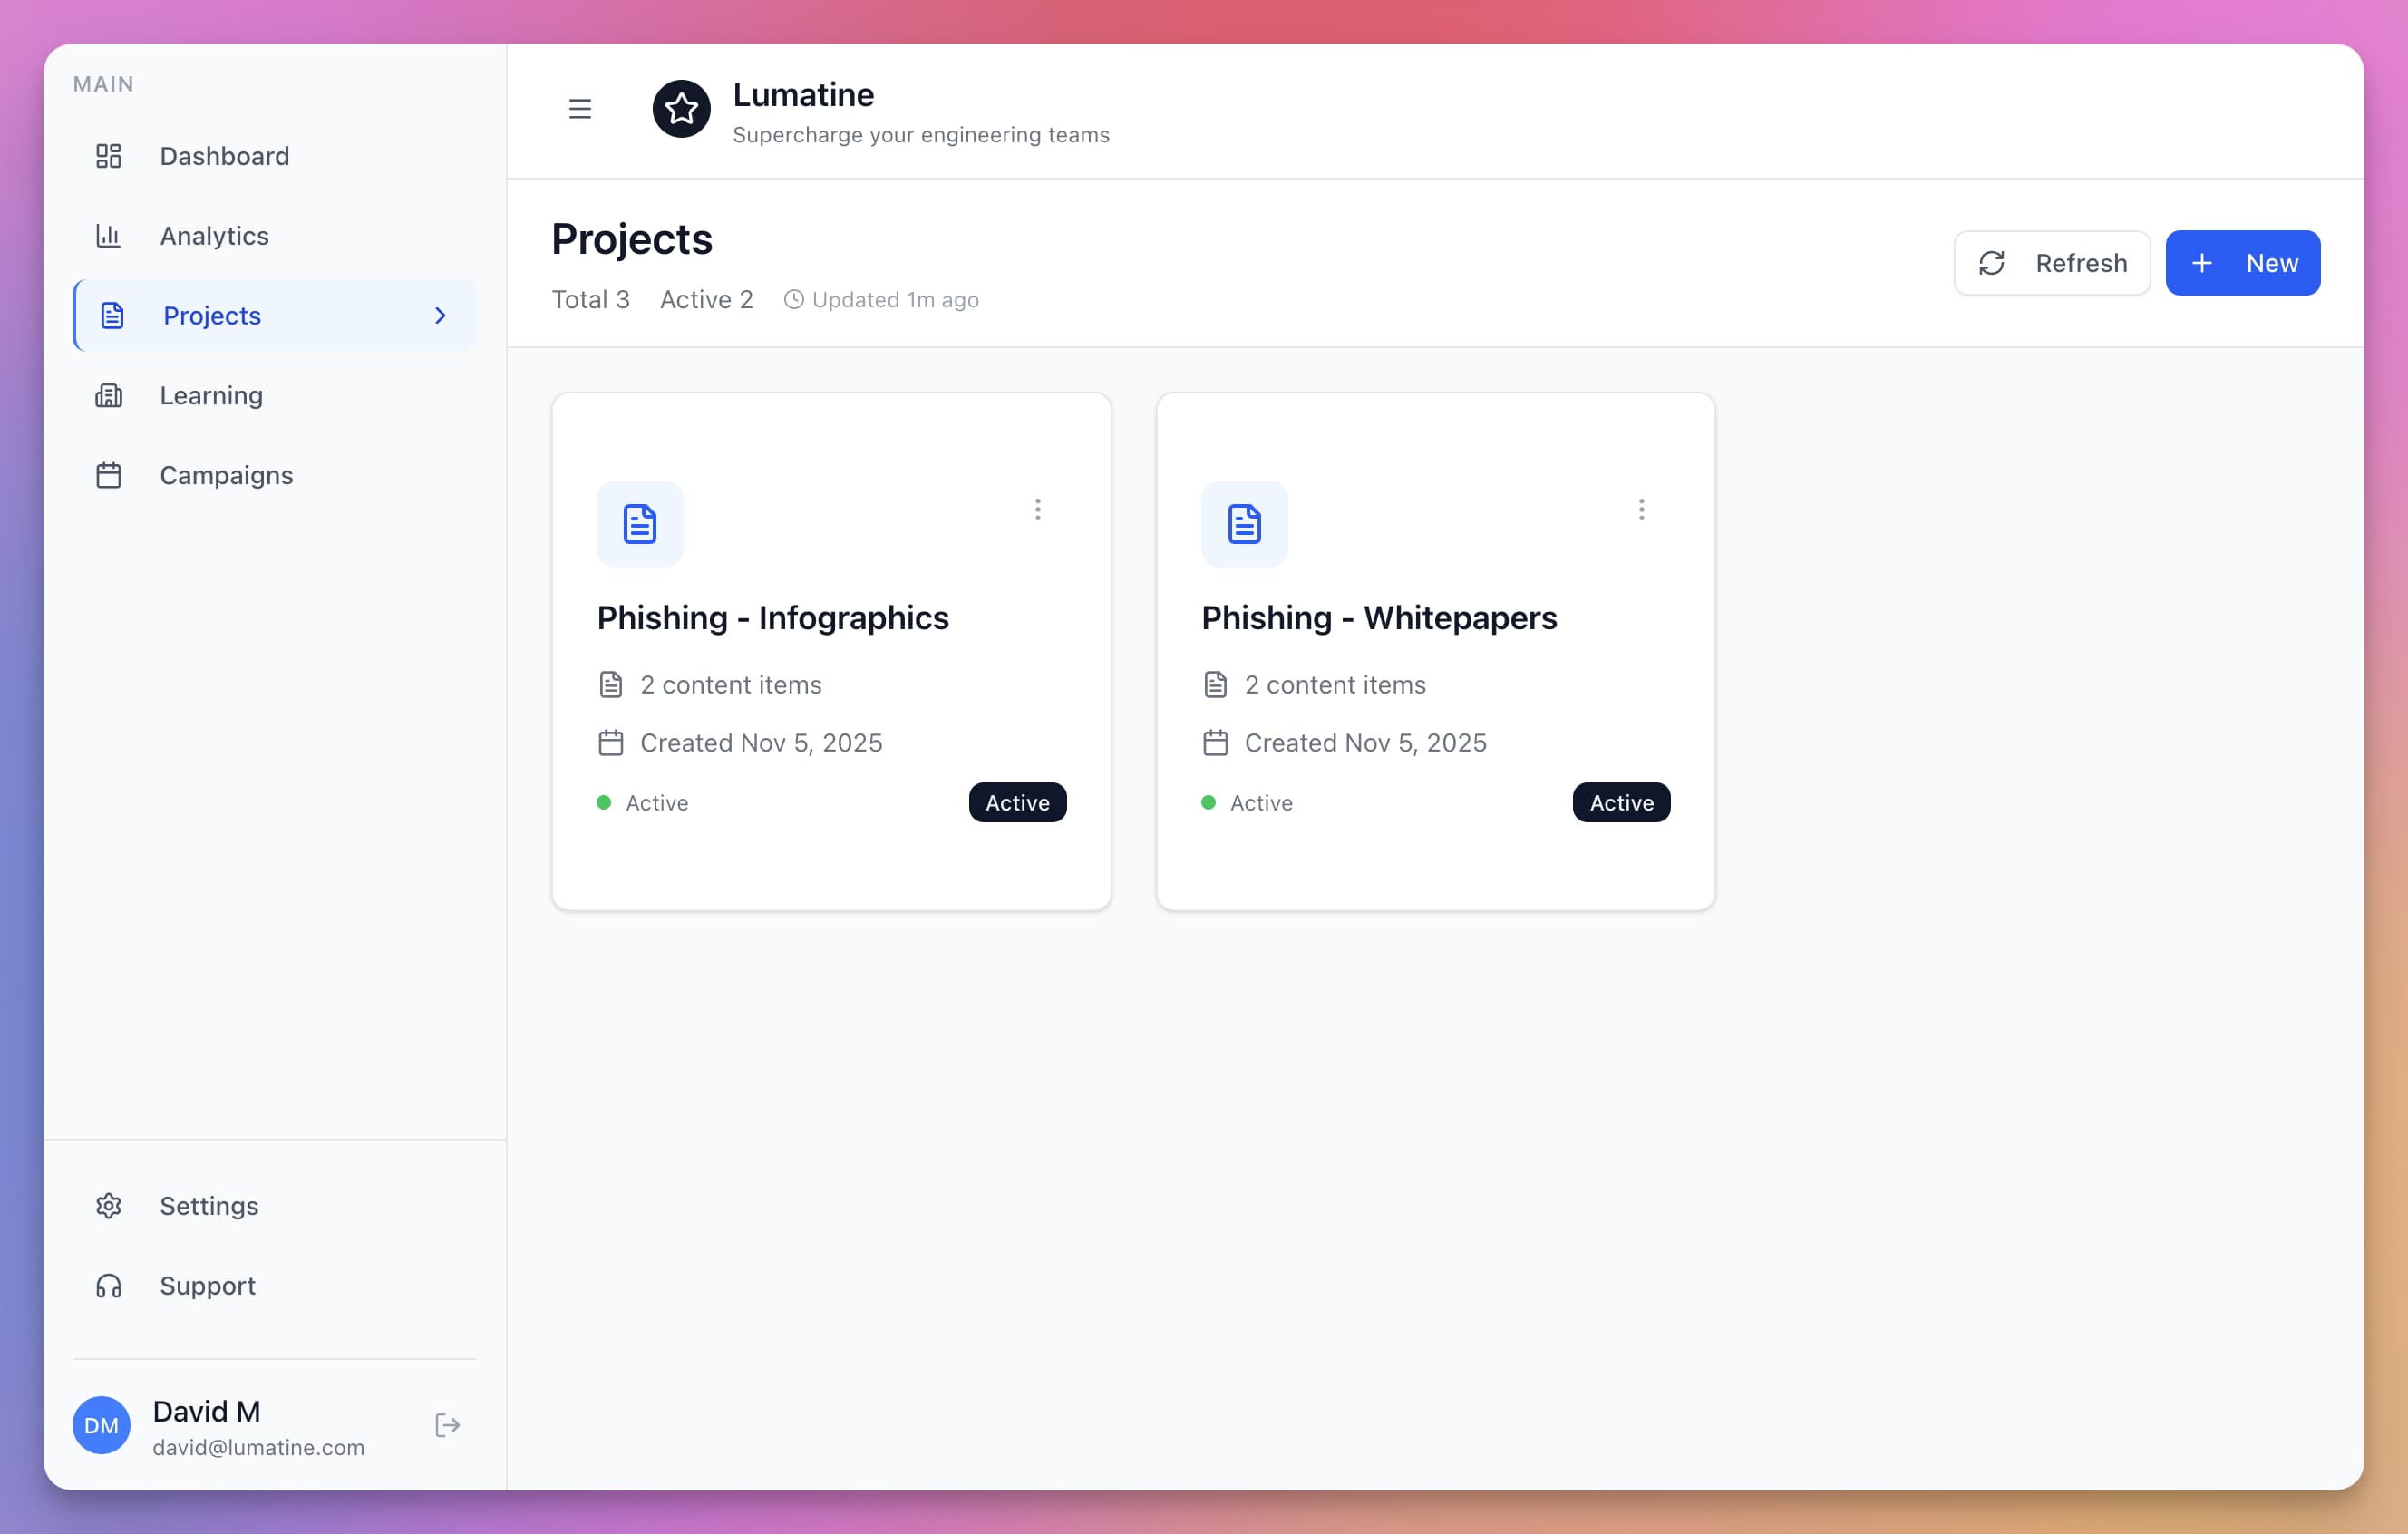Select the Analytics sidebar icon

point(108,236)
